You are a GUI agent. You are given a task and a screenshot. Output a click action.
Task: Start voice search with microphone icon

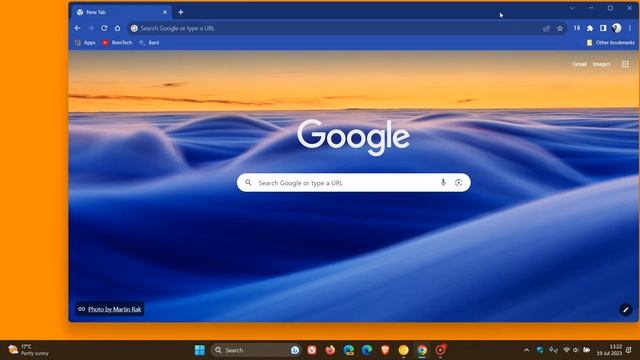443,182
